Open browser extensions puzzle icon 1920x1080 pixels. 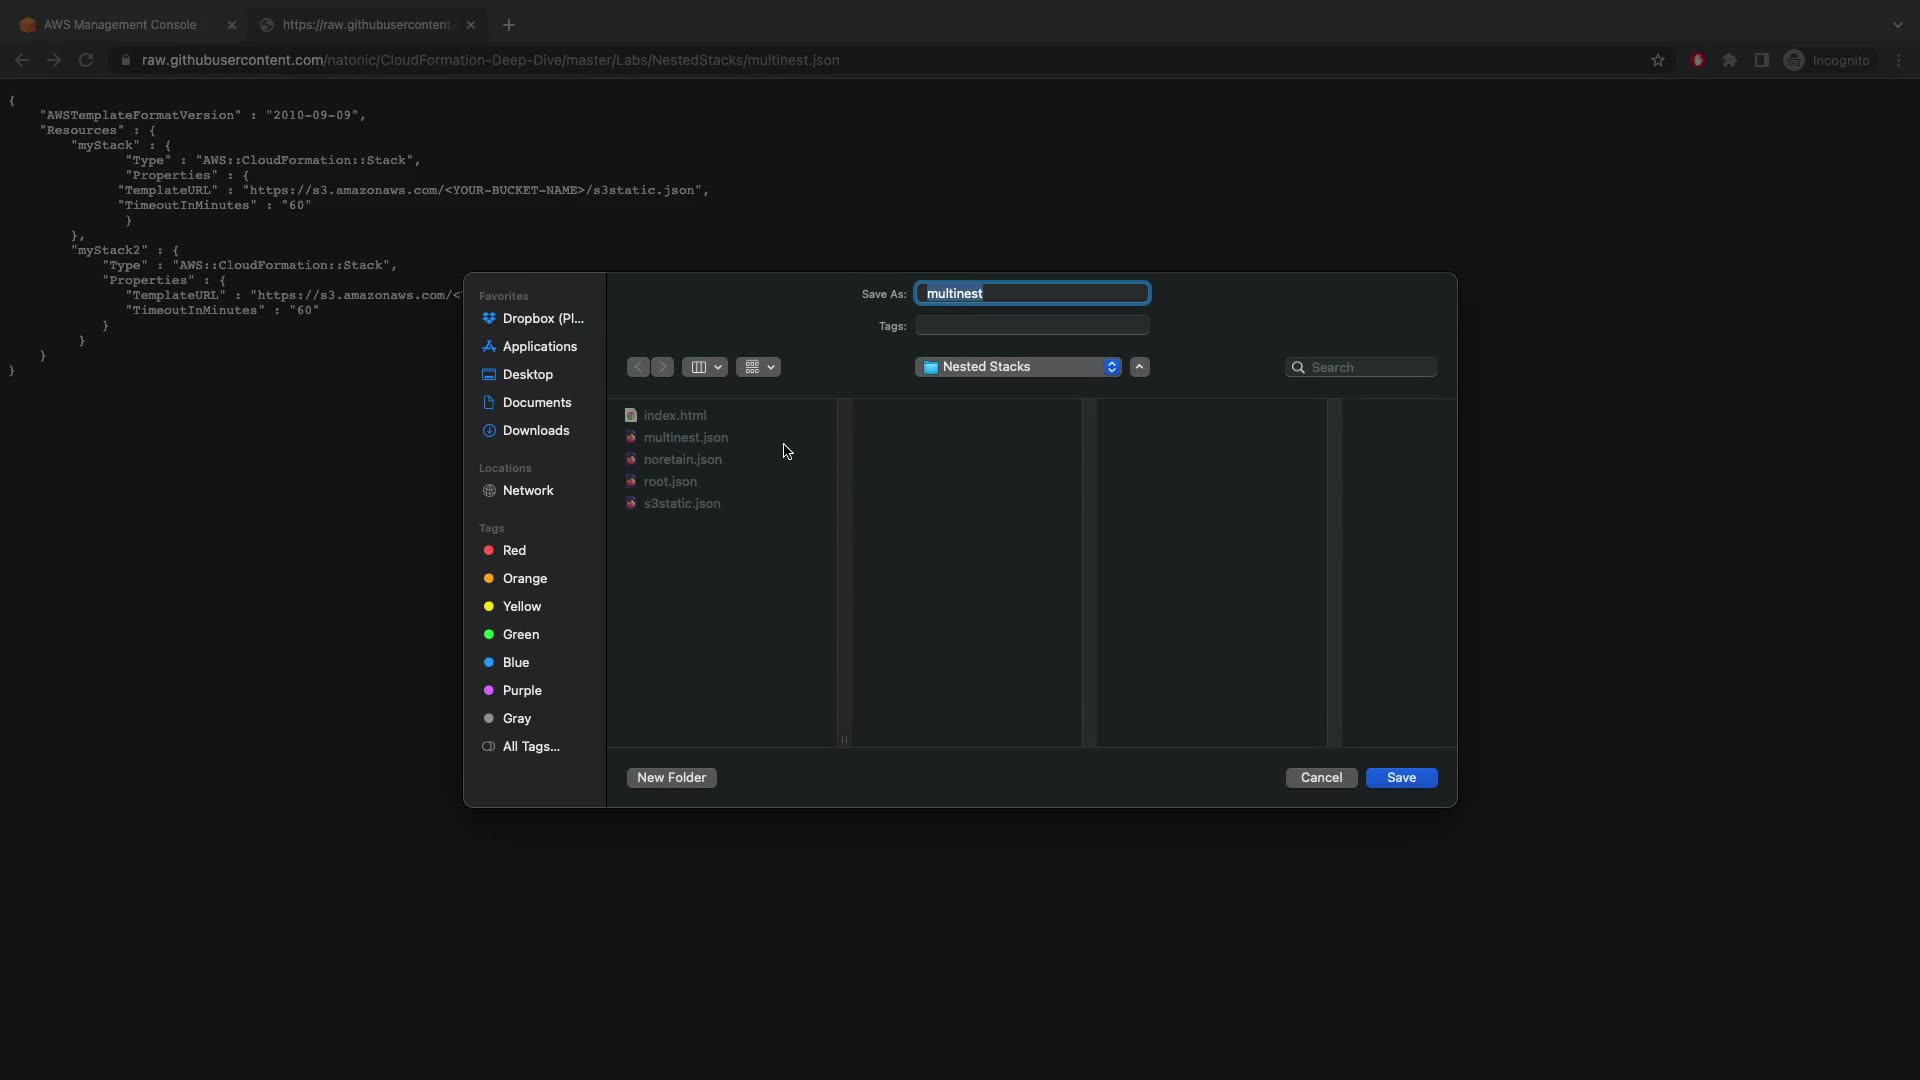pos(1730,60)
